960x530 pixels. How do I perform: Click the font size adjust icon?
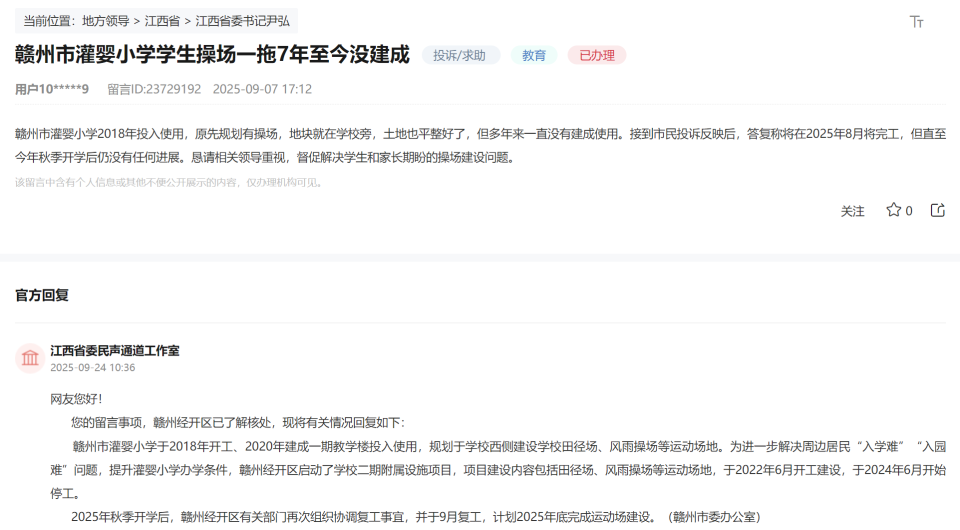916,22
